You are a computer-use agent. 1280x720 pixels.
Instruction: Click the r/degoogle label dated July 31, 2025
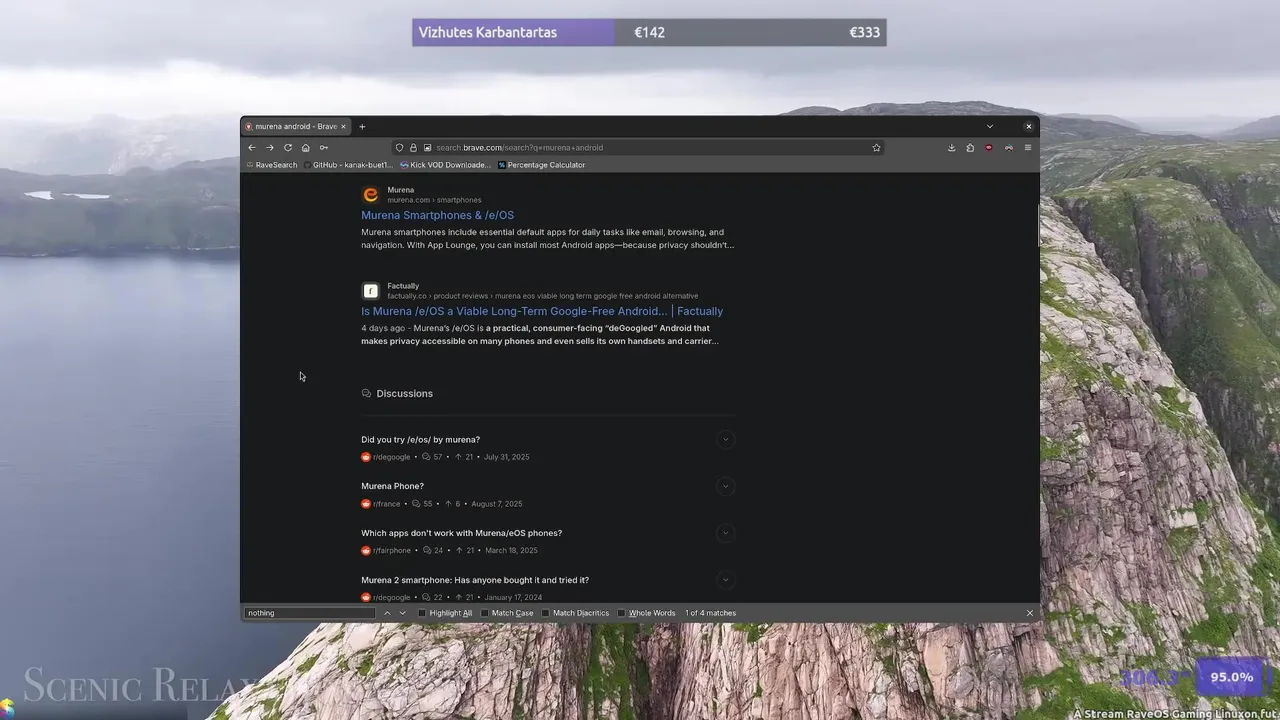[392, 457]
